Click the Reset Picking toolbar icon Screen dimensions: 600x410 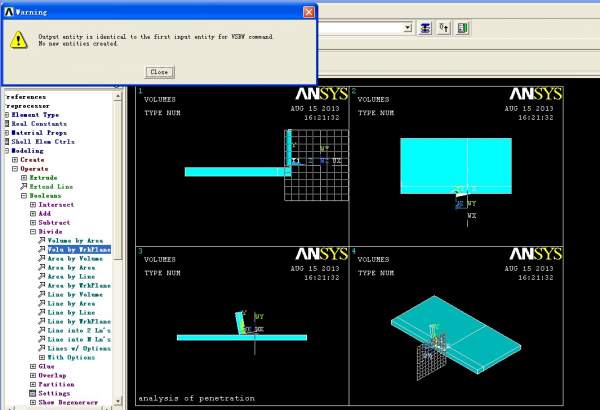point(444,28)
